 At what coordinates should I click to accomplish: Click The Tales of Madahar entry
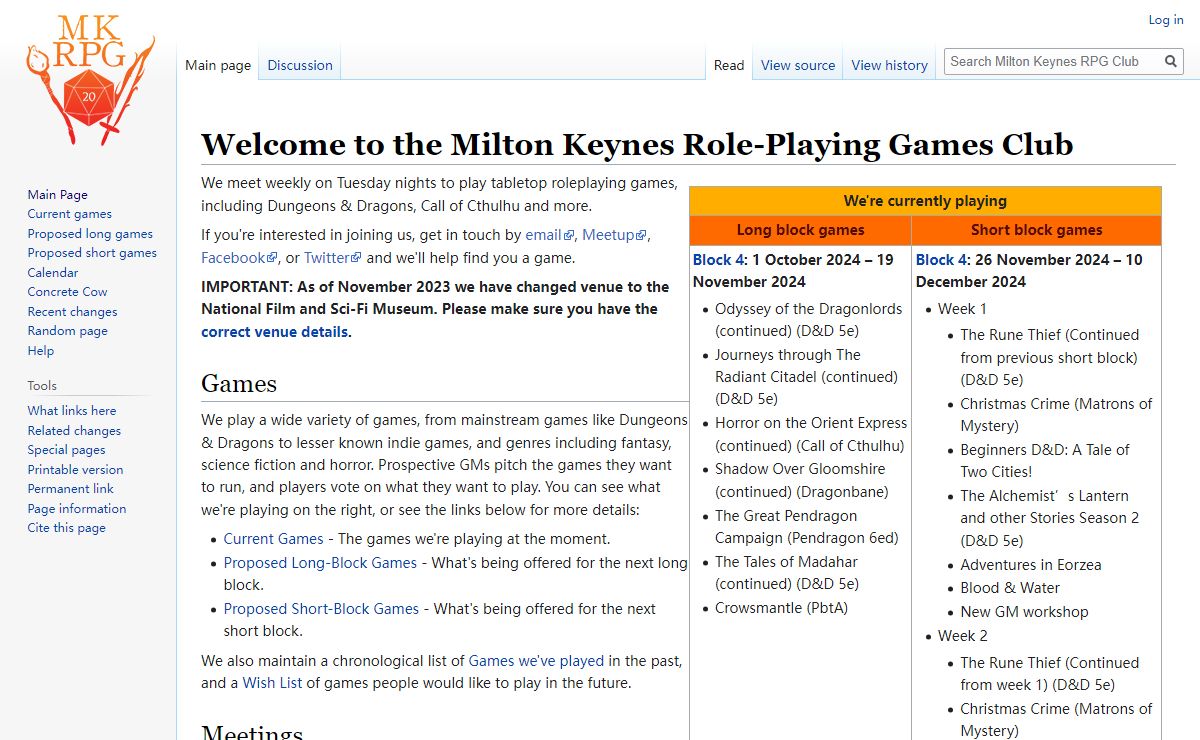787,573
